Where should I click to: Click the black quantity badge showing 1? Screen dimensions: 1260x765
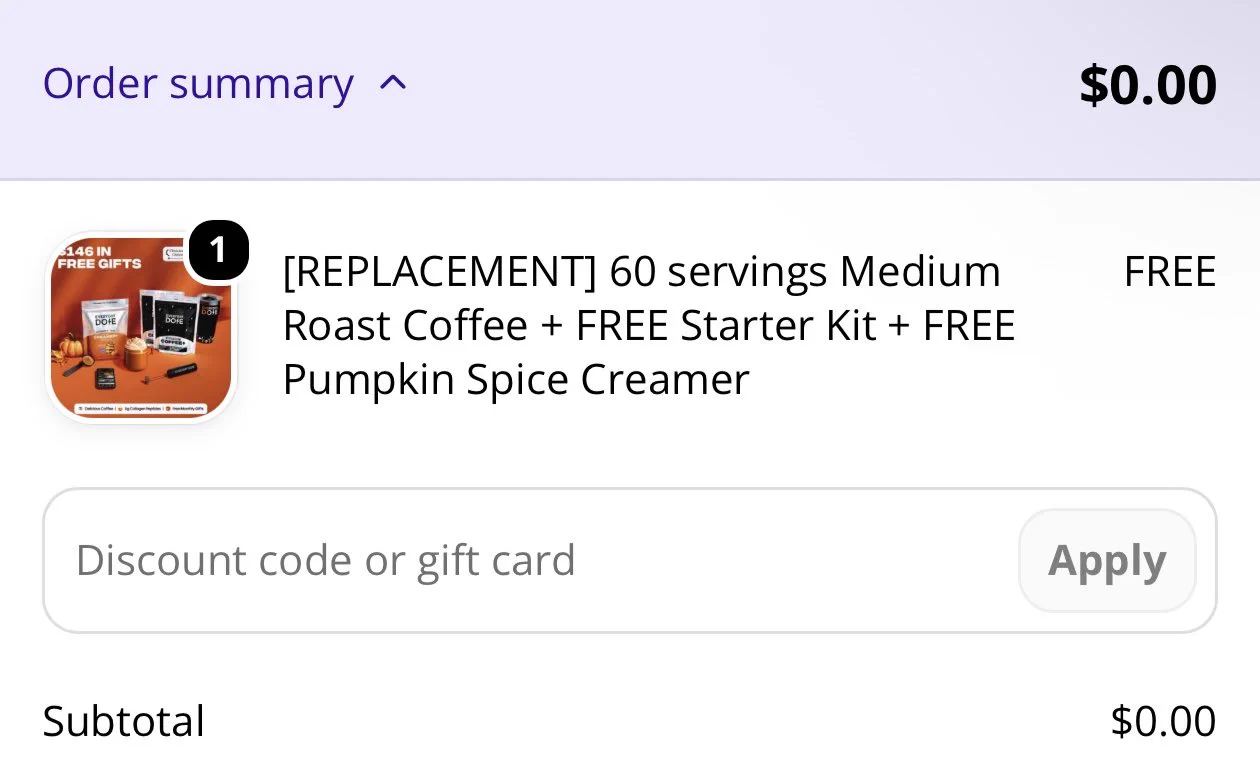click(x=217, y=250)
